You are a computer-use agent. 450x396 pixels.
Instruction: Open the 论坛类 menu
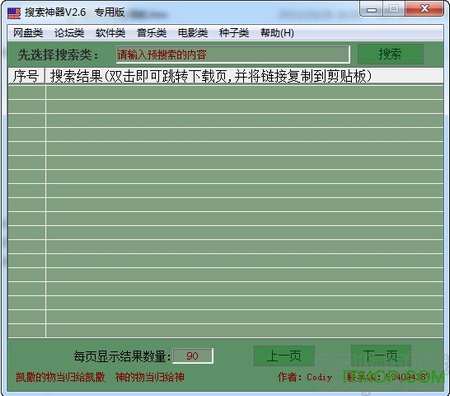click(x=69, y=33)
